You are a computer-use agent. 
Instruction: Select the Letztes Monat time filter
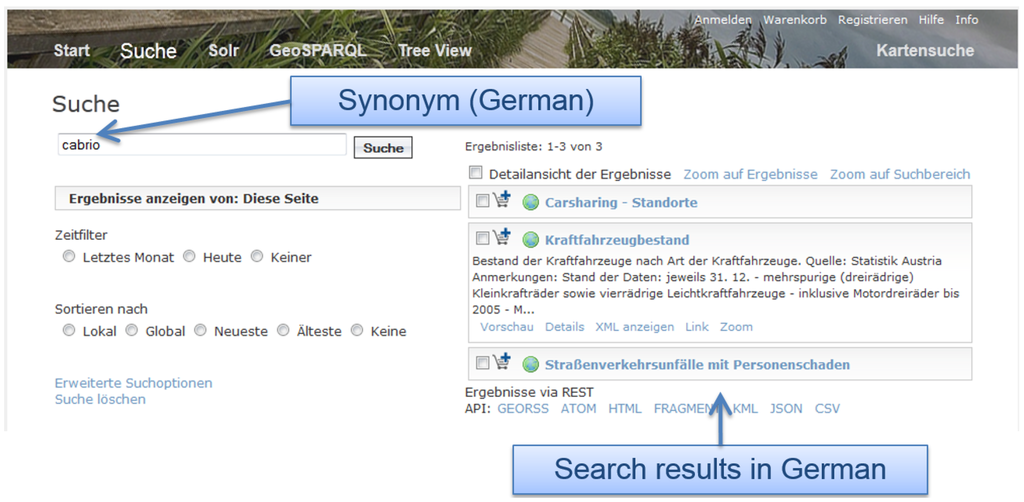(x=68, y=257)
